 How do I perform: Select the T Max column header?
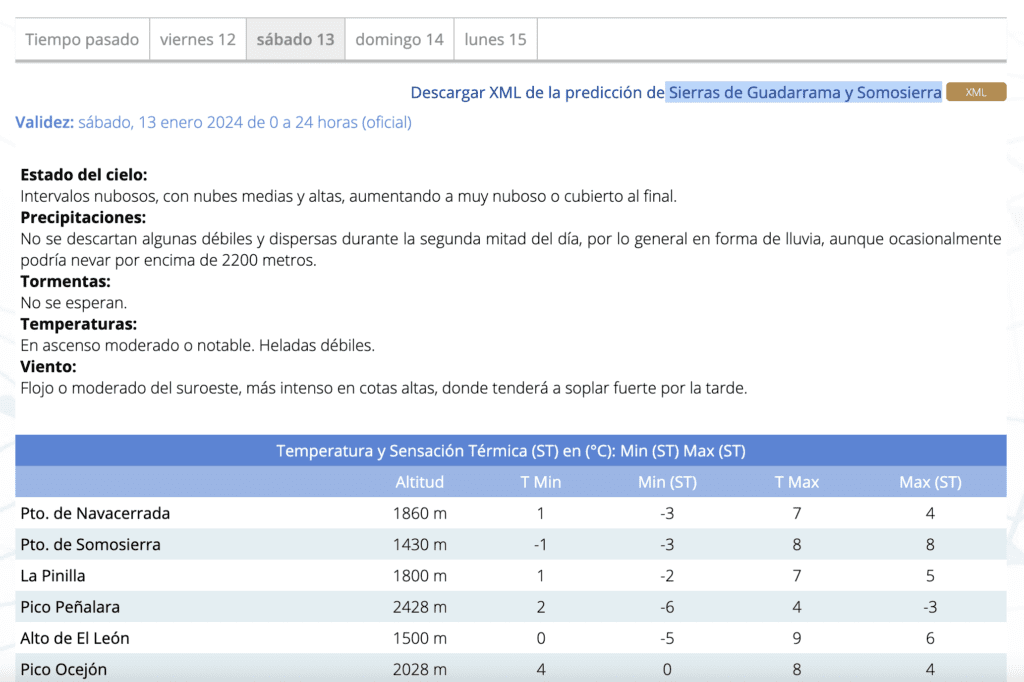coord(796,482)
